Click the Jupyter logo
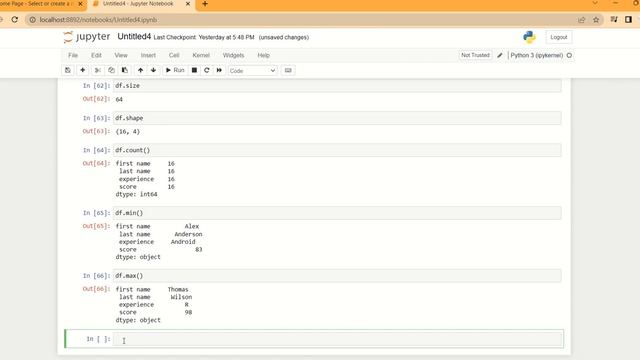Viewport: 640px width, 360px height. [87, 37]
